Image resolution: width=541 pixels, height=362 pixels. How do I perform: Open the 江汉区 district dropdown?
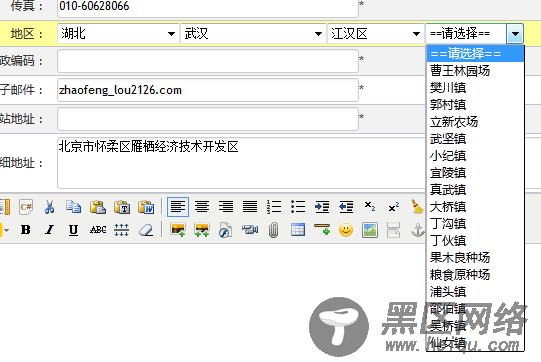click(376, 34)
